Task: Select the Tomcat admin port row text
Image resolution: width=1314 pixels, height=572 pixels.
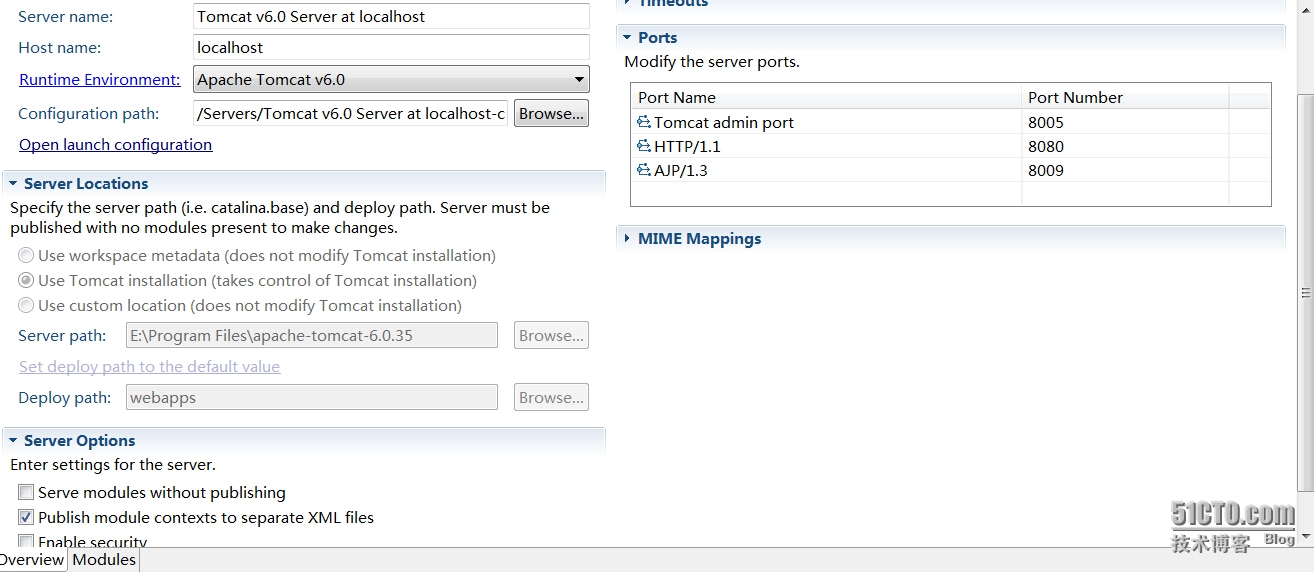Action: (x=724, y=122)
